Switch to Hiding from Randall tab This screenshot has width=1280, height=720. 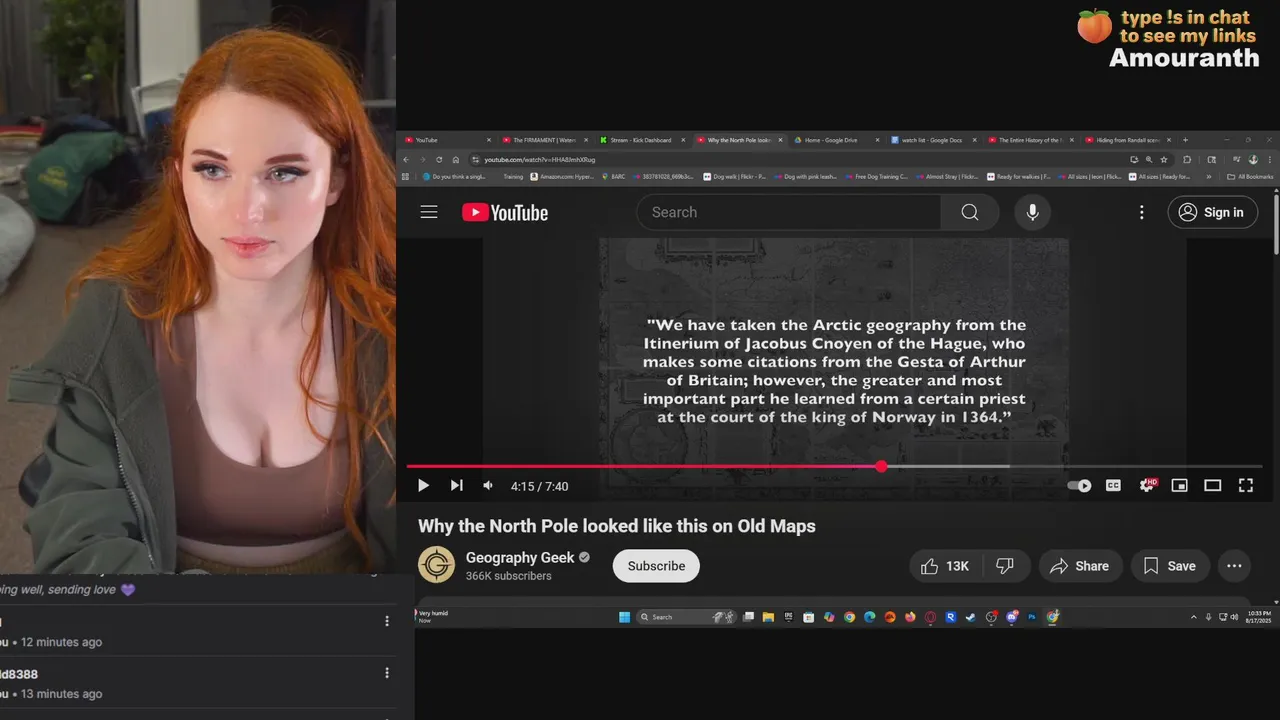[1126, 140]
